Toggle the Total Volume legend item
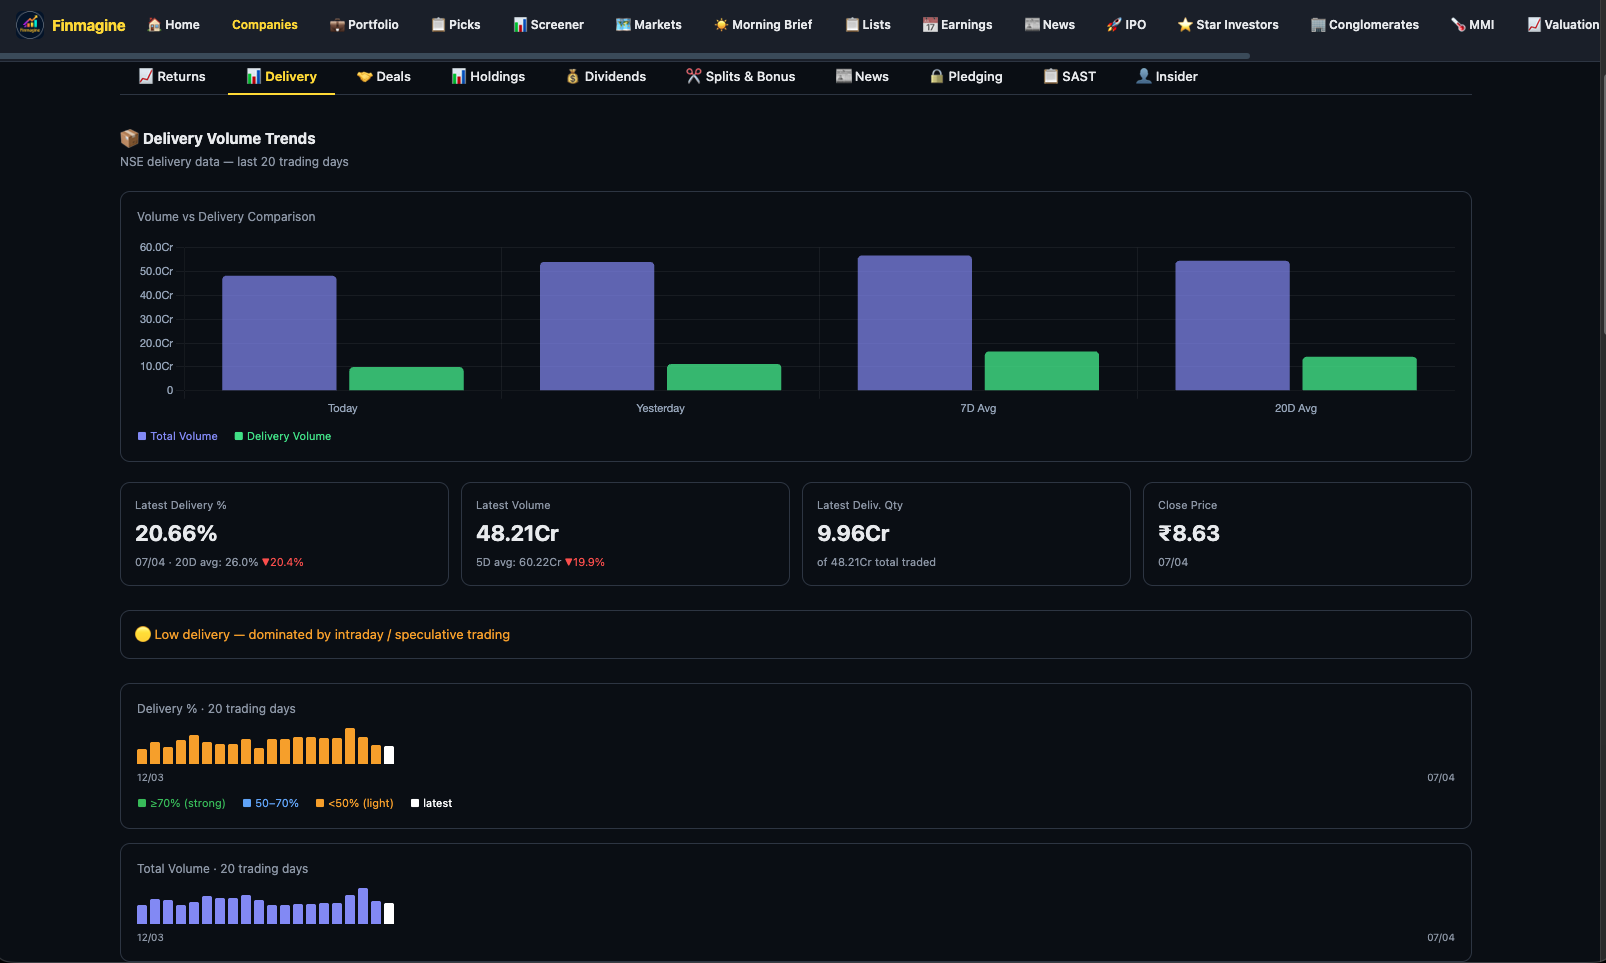1606x963 pixels. pos(177,436)
